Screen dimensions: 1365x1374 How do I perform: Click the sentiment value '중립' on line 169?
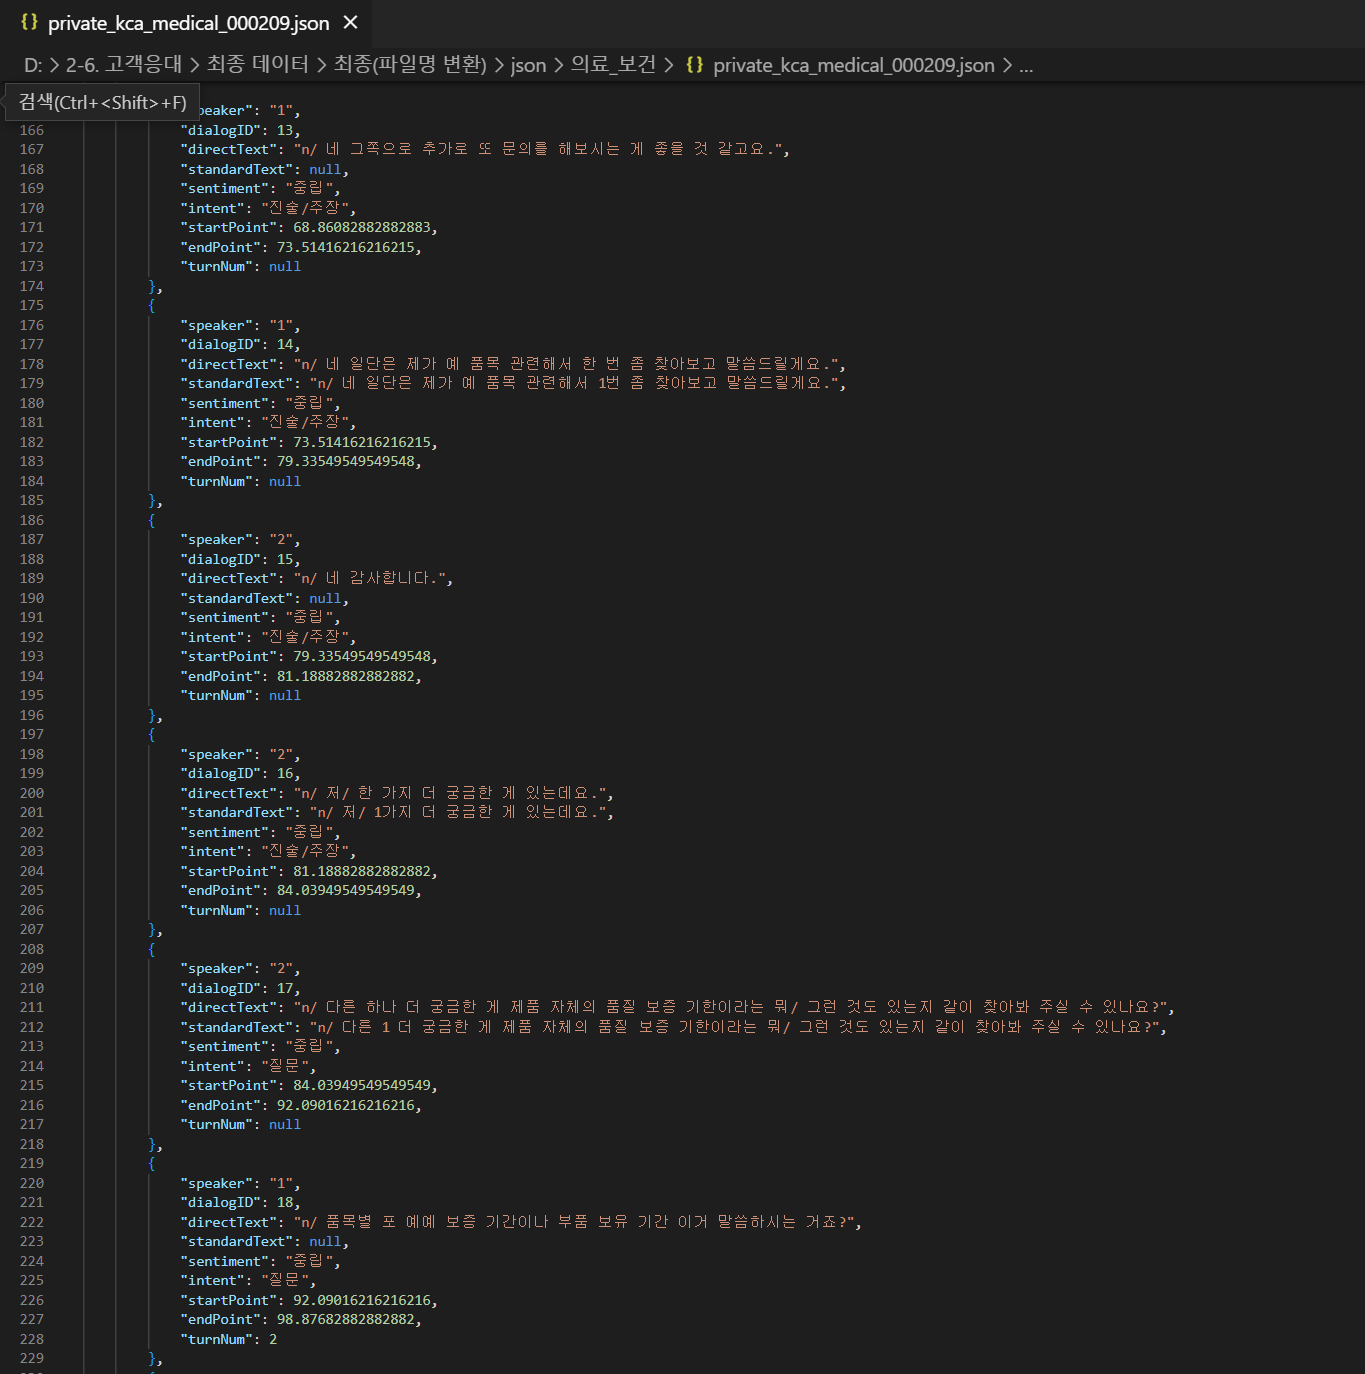point(309,188)
